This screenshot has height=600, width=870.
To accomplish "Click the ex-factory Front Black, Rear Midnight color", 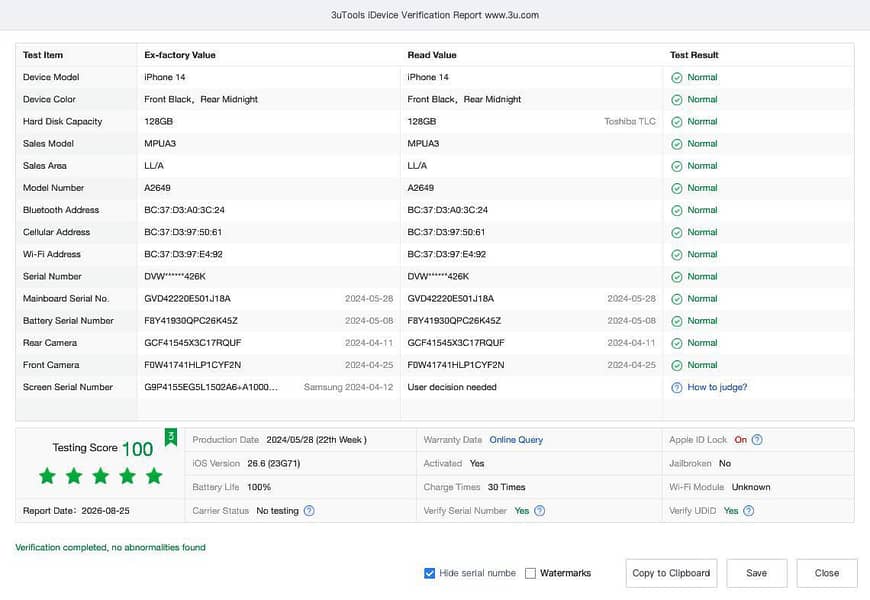I will (201, 99).
